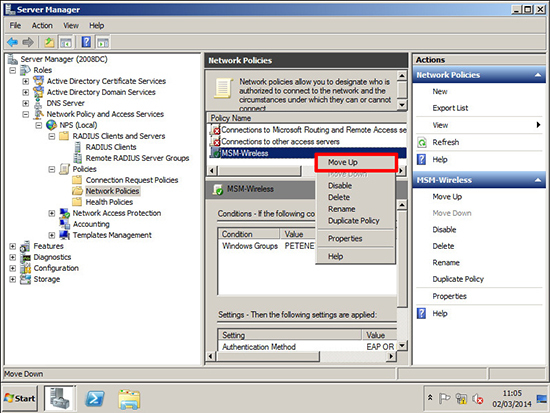This screenshot has height=413, width=550.
Task: Click Export List in Actions pane
Action: pyautogui.click(x=450, y=108)
